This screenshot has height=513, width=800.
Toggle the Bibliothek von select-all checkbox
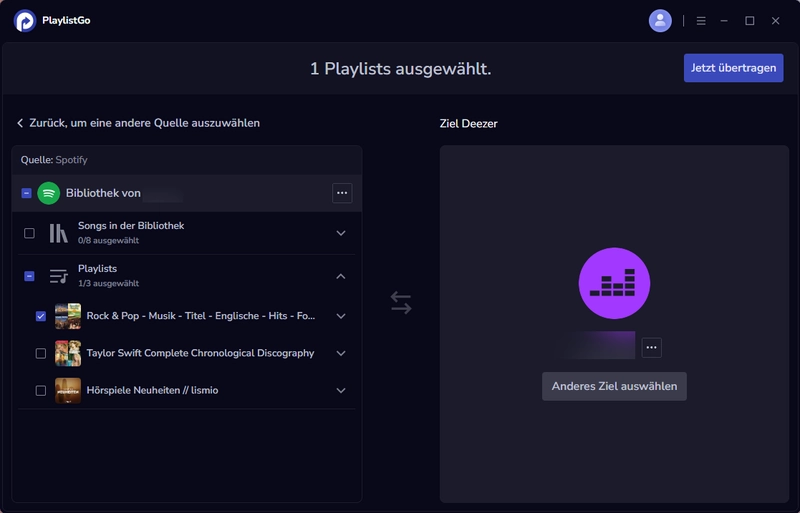tap(27, 193)
